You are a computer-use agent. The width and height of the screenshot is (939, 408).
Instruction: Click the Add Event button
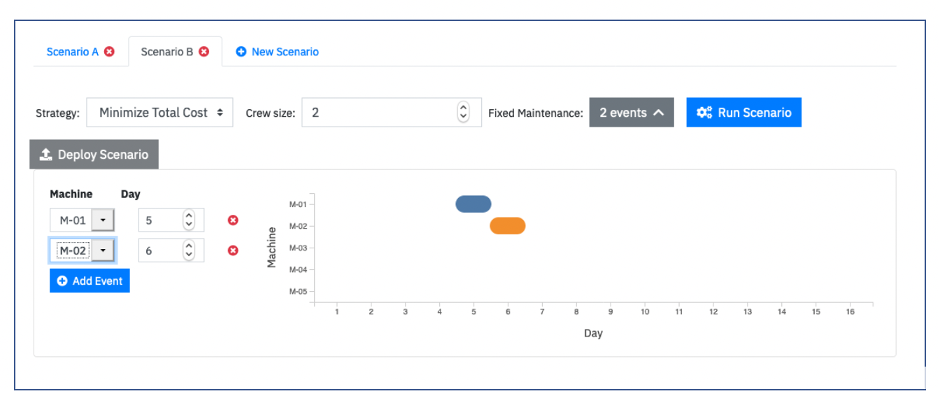[x=90, y=281]
